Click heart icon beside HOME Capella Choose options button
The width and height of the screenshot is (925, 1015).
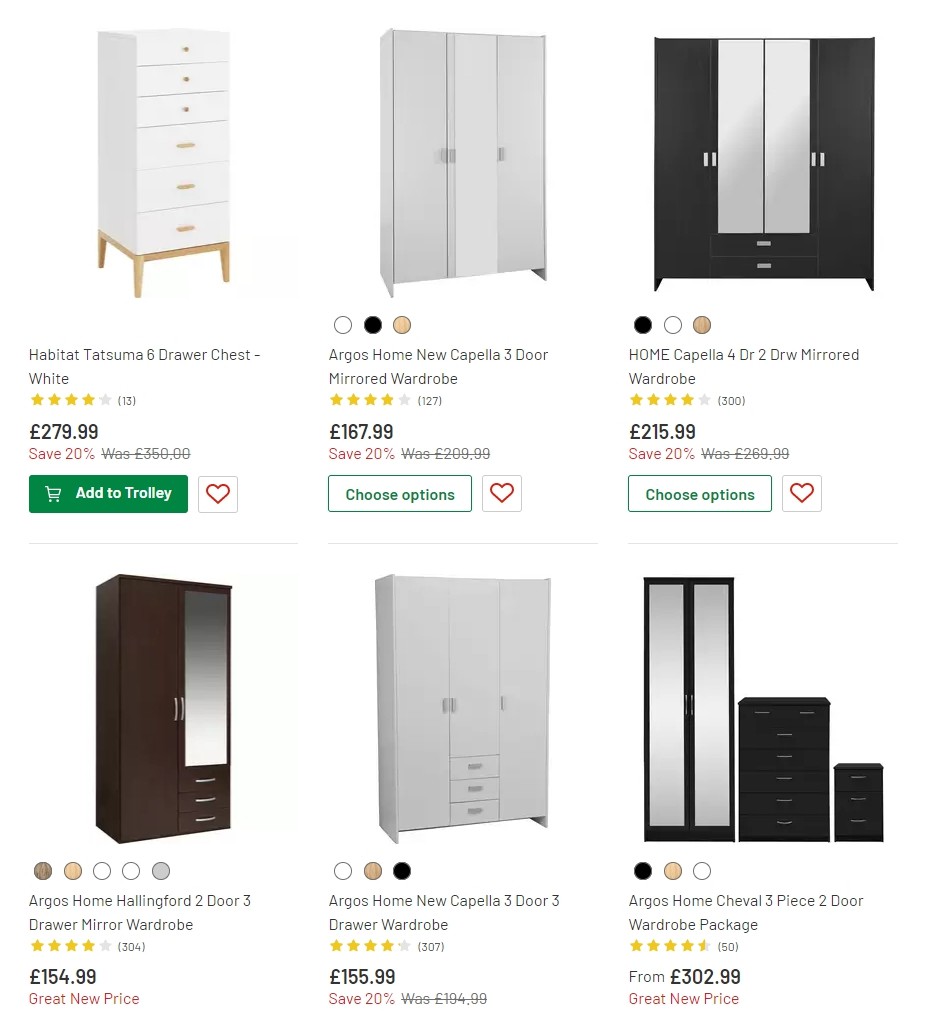[801, 493]
